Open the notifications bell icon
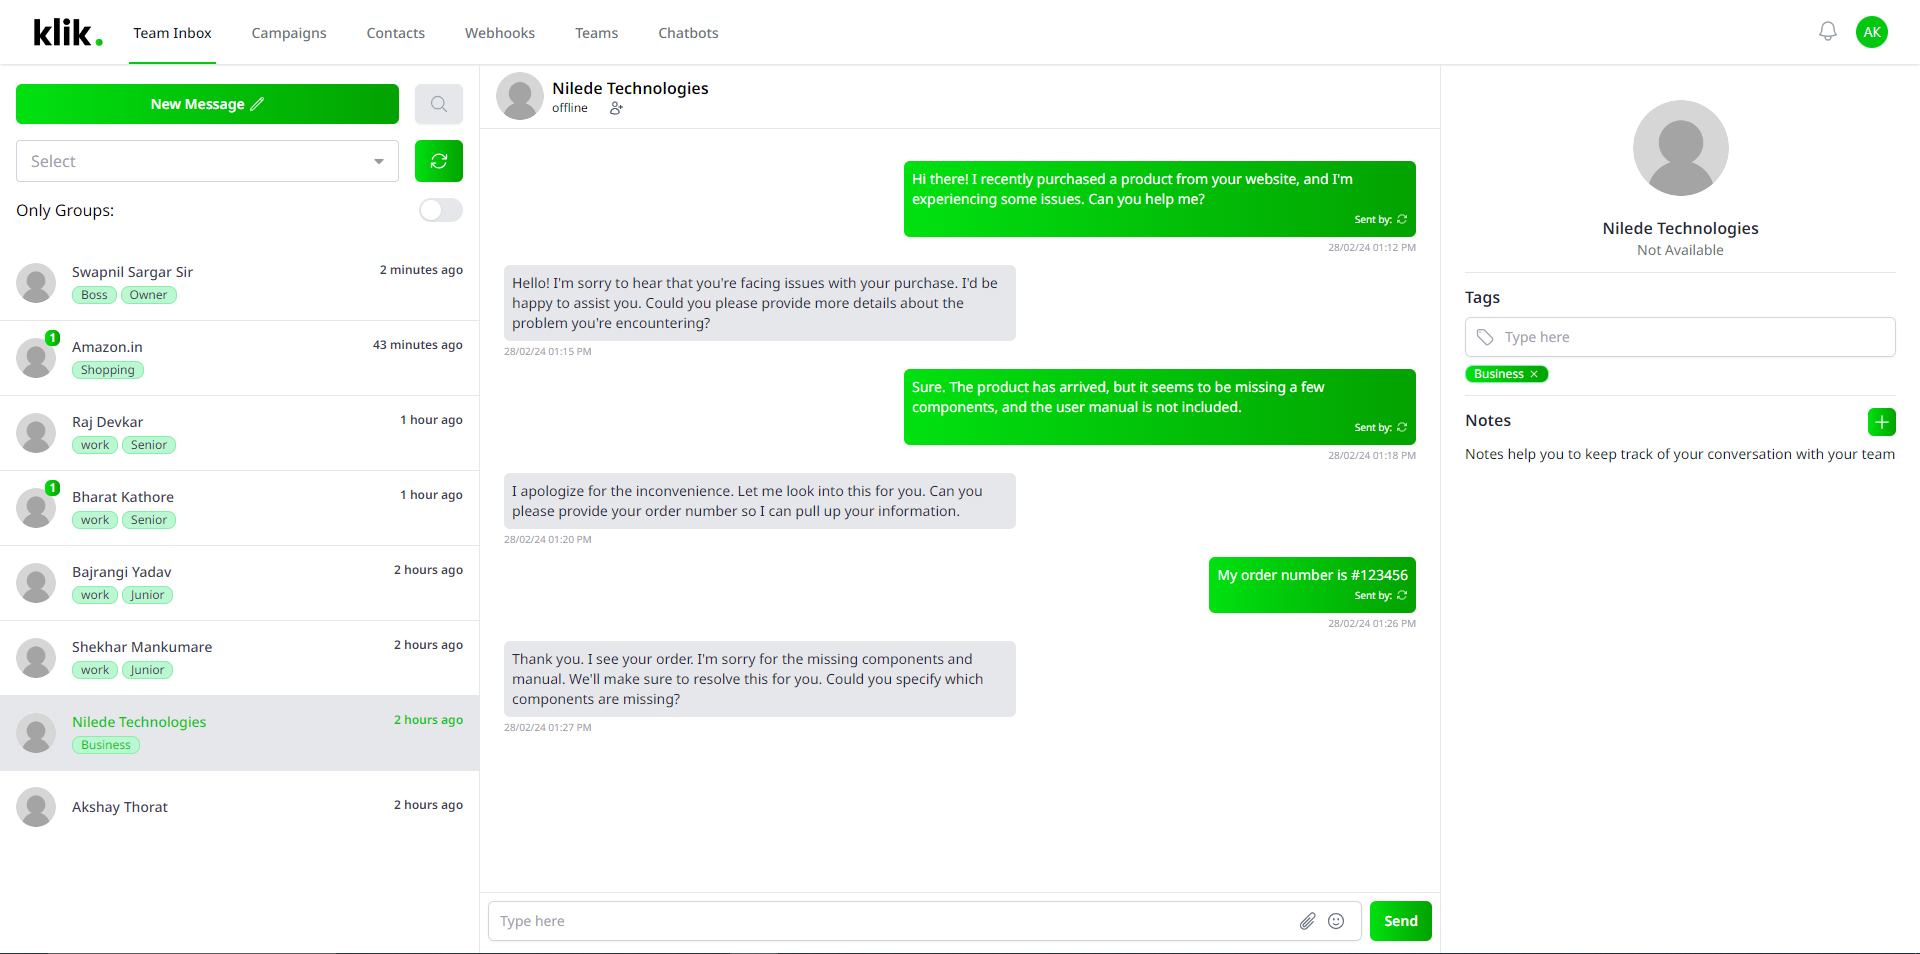This screenshot has width=1920, height=954. (1828, 32)
